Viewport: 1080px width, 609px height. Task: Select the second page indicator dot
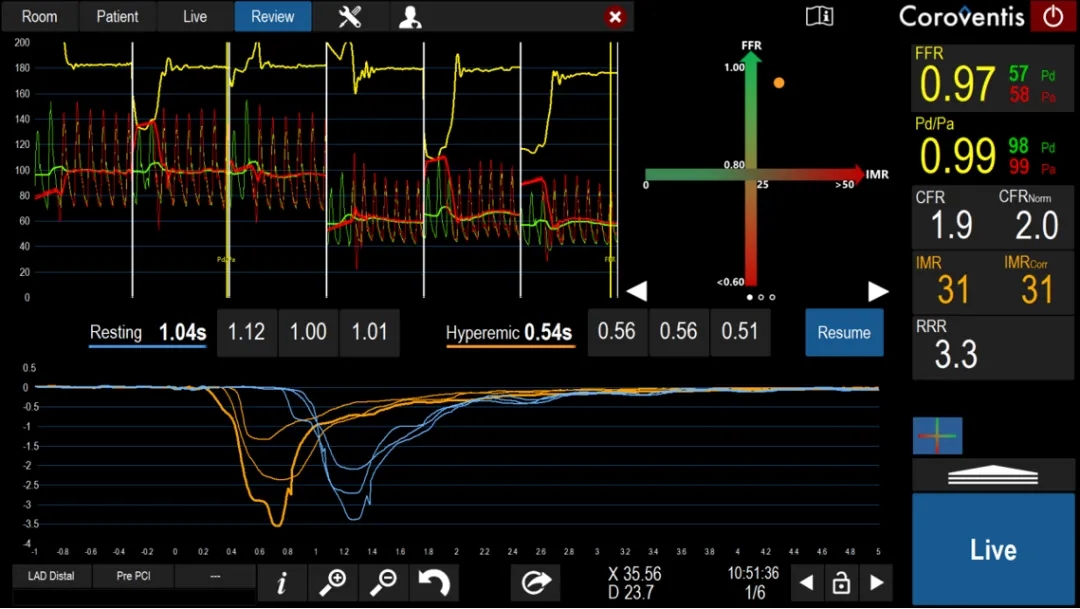pos(761,297)
